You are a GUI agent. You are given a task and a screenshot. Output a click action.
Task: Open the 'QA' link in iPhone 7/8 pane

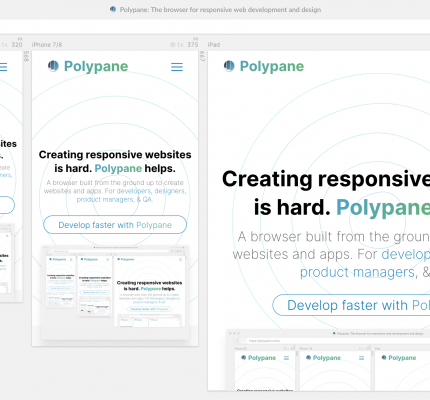[x=147, y=199]
